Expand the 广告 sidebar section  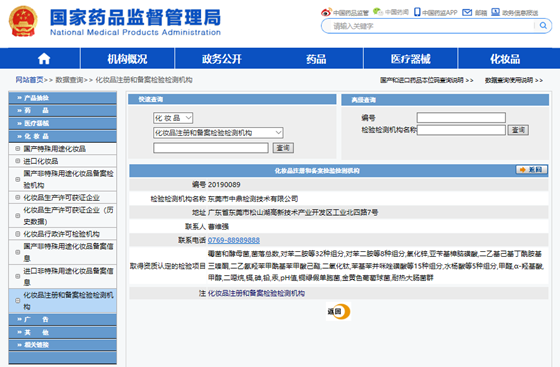coord(62,320)
